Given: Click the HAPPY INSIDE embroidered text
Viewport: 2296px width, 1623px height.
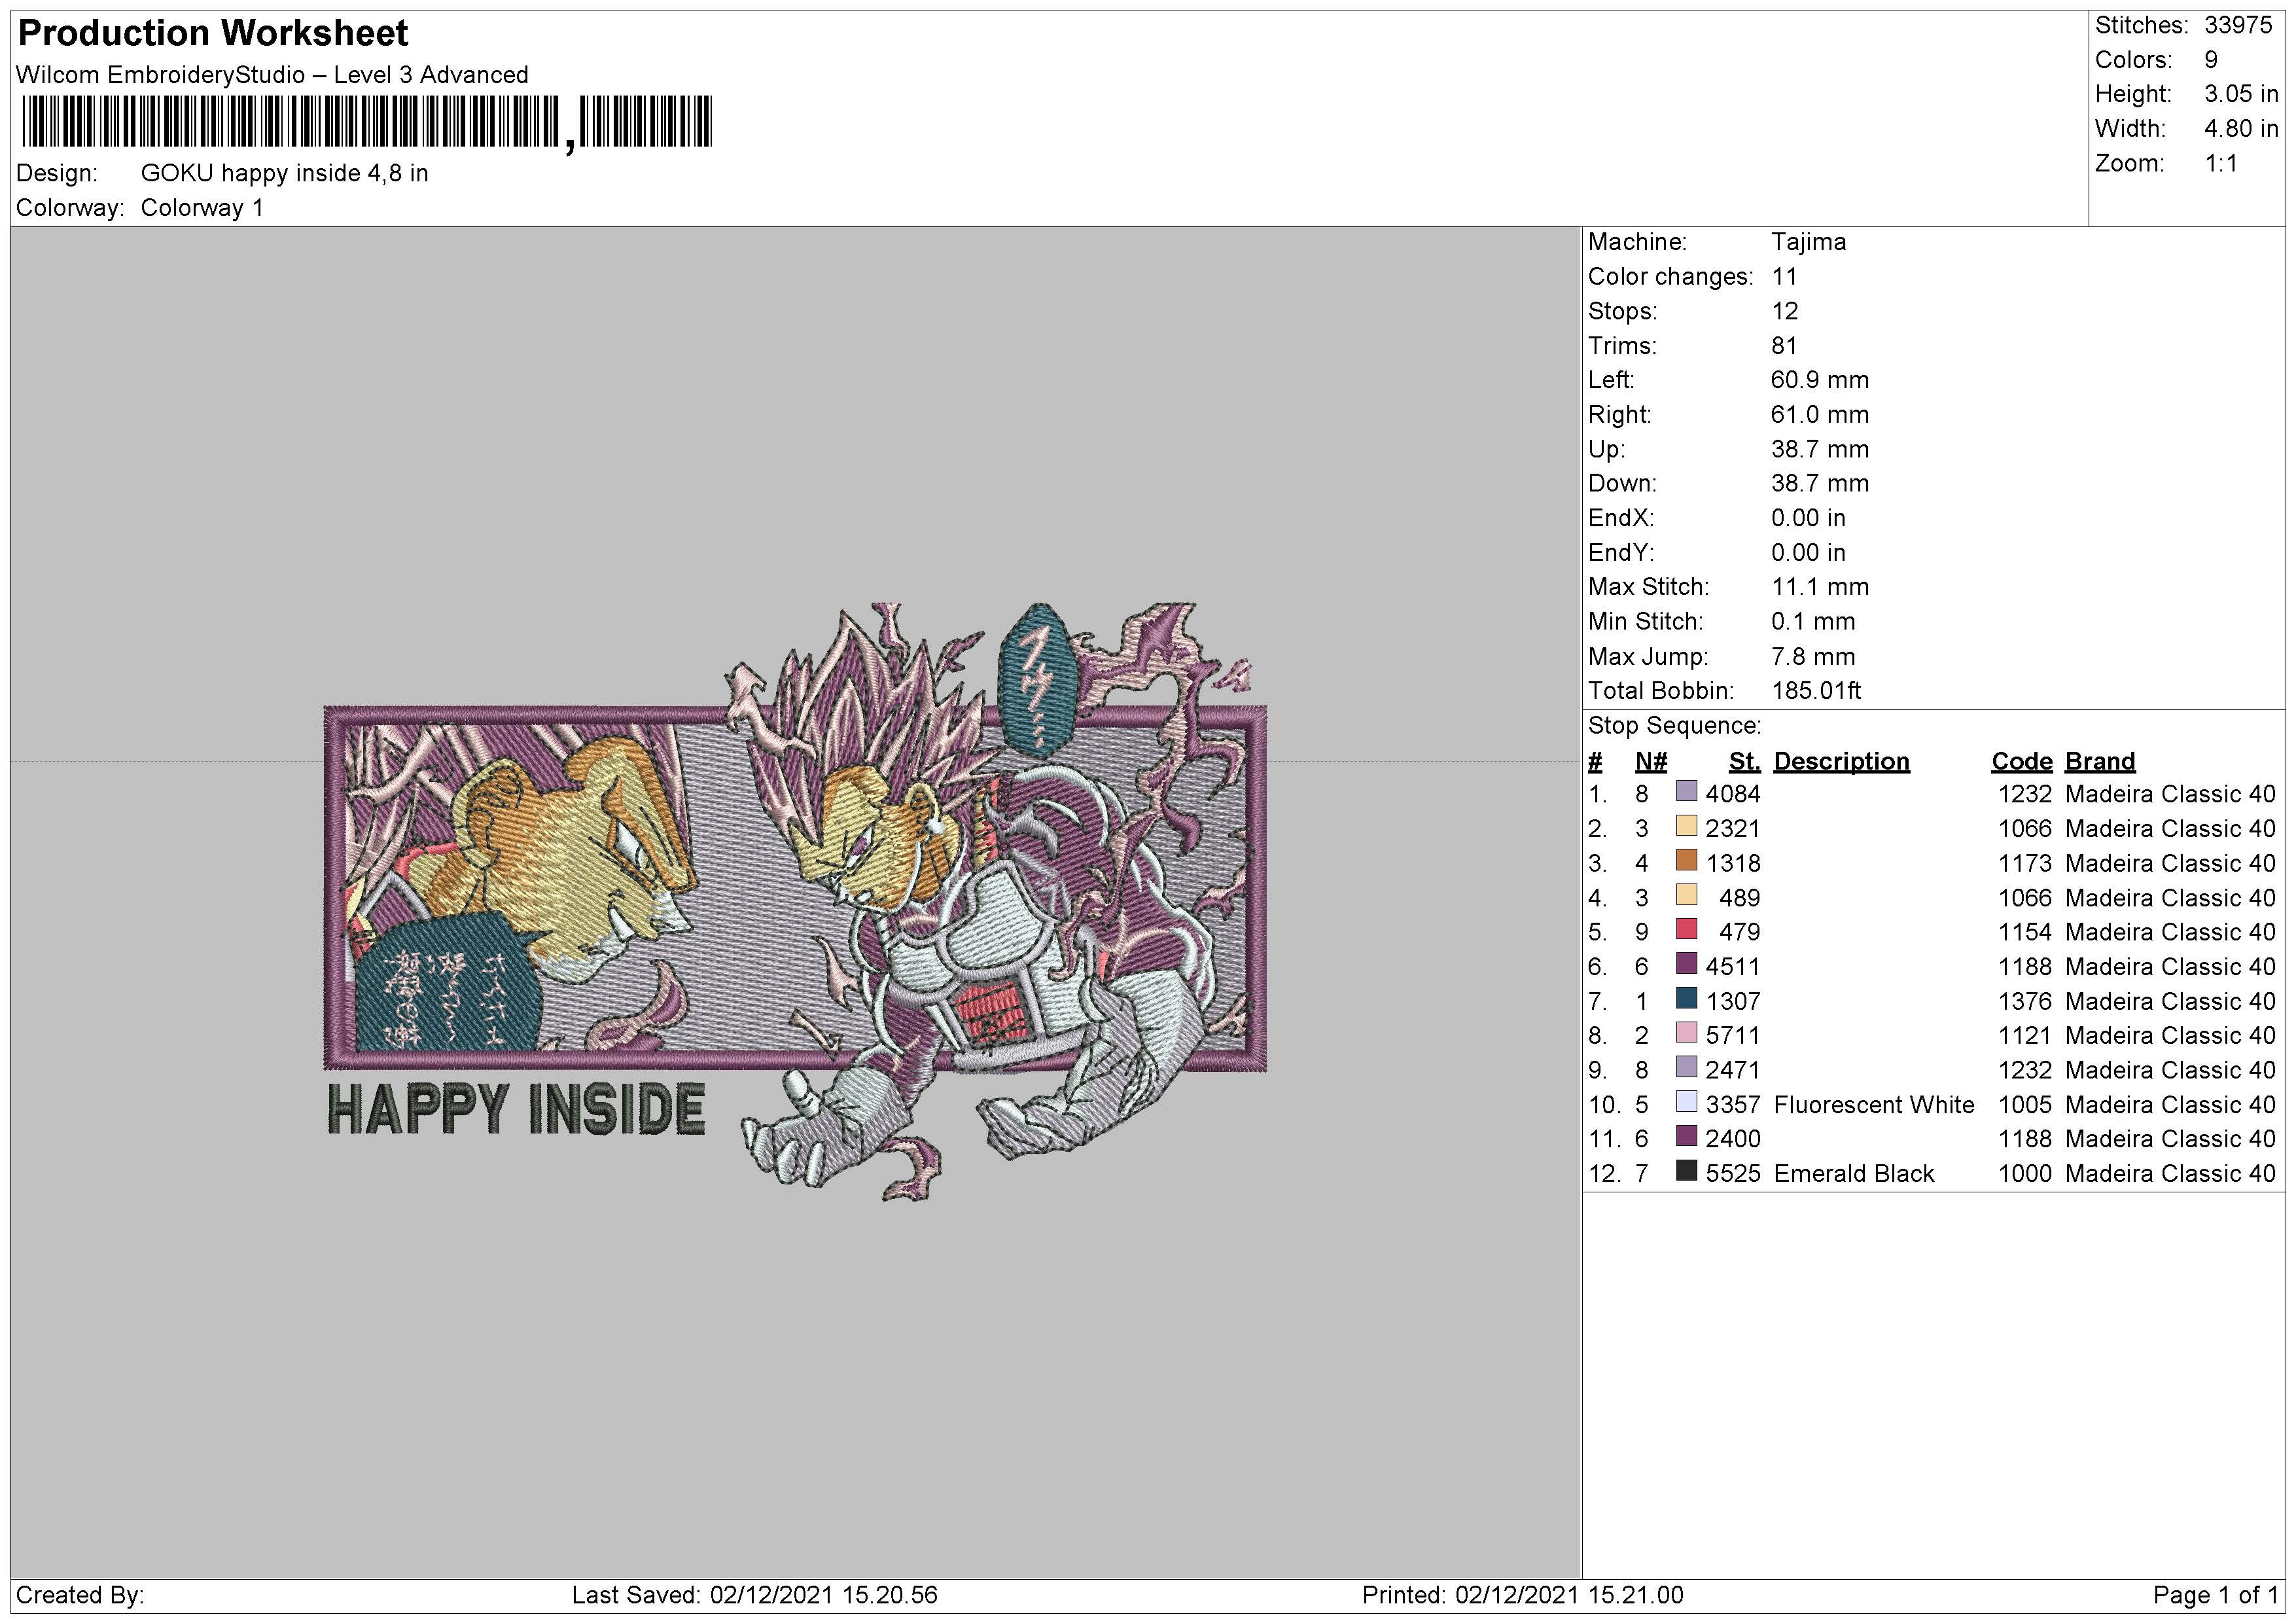Looking at the screenshot, I should point(516,1109).
